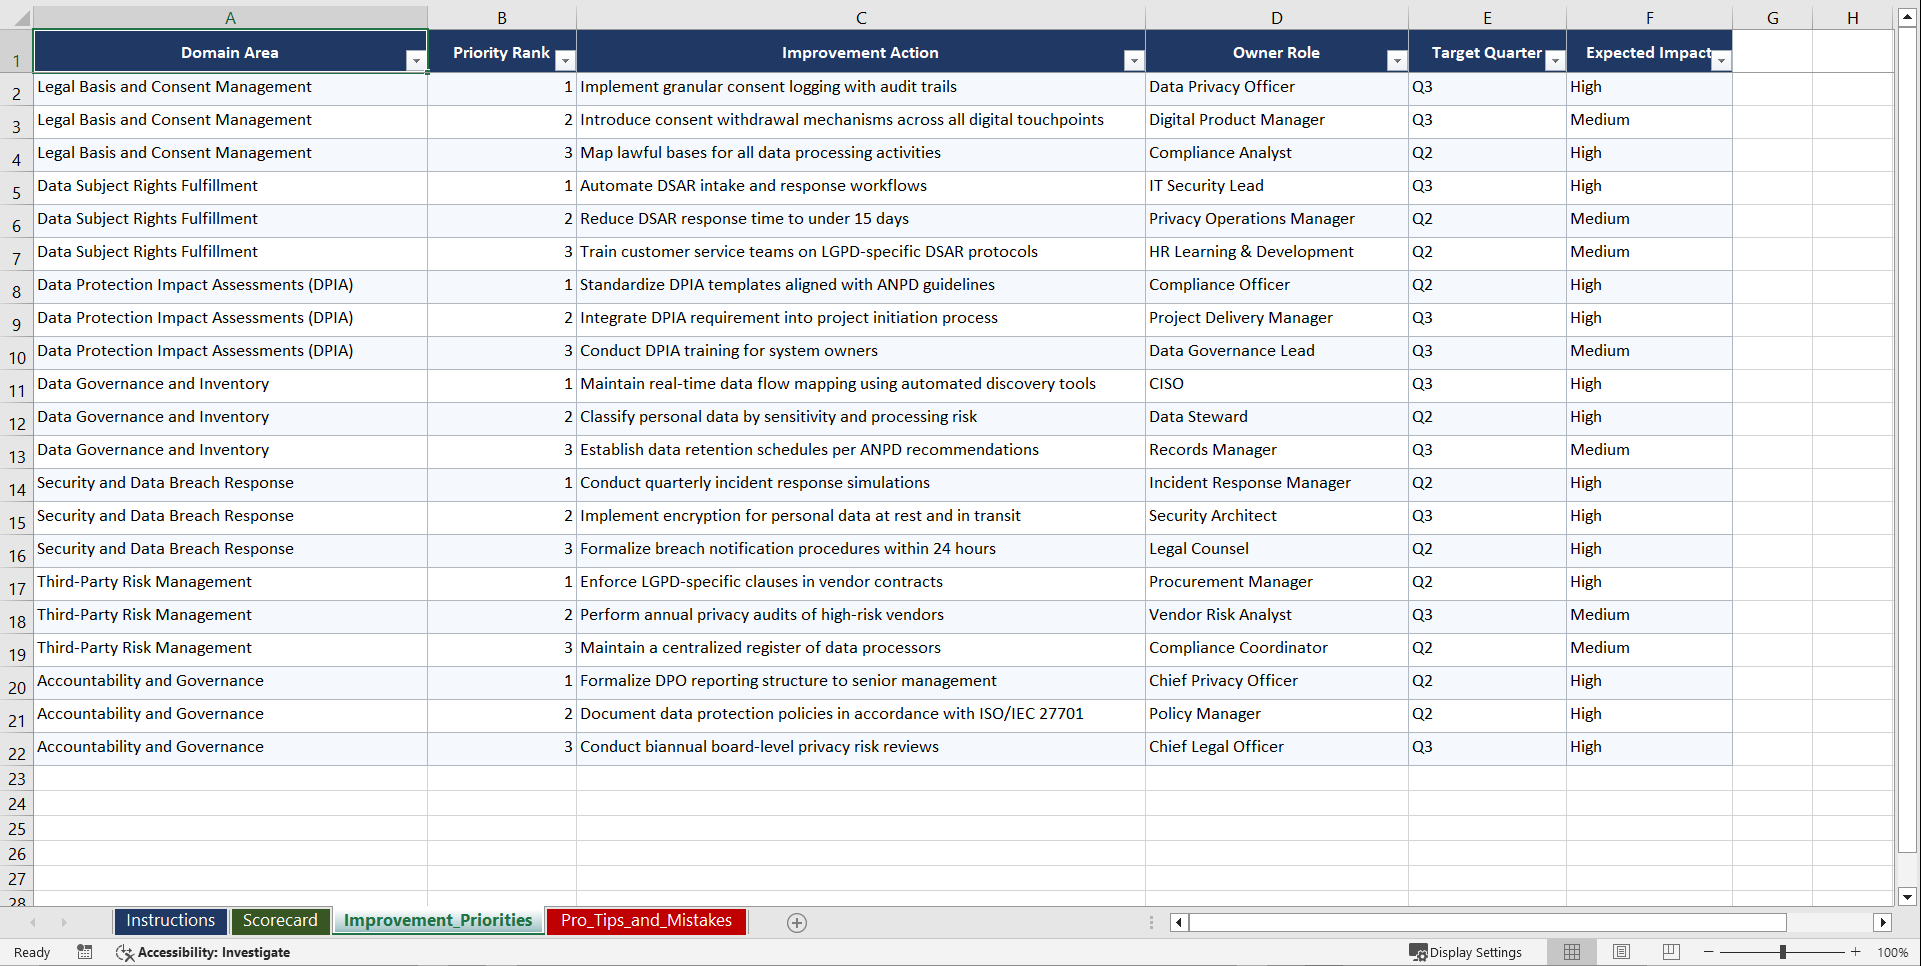The width and height of the screenshot is (1921, 966).
Task: Switch to the Instructions tab
Action: click(x=170, y=921)
